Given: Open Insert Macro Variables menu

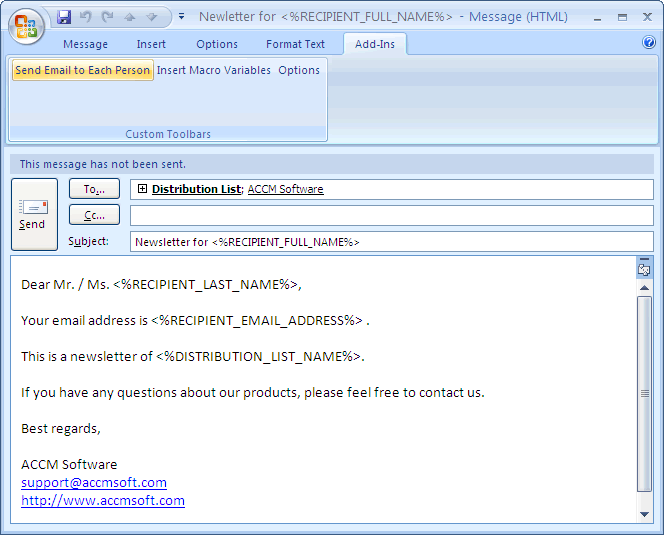Looking at the screenshot, I should tap(213, 70).
